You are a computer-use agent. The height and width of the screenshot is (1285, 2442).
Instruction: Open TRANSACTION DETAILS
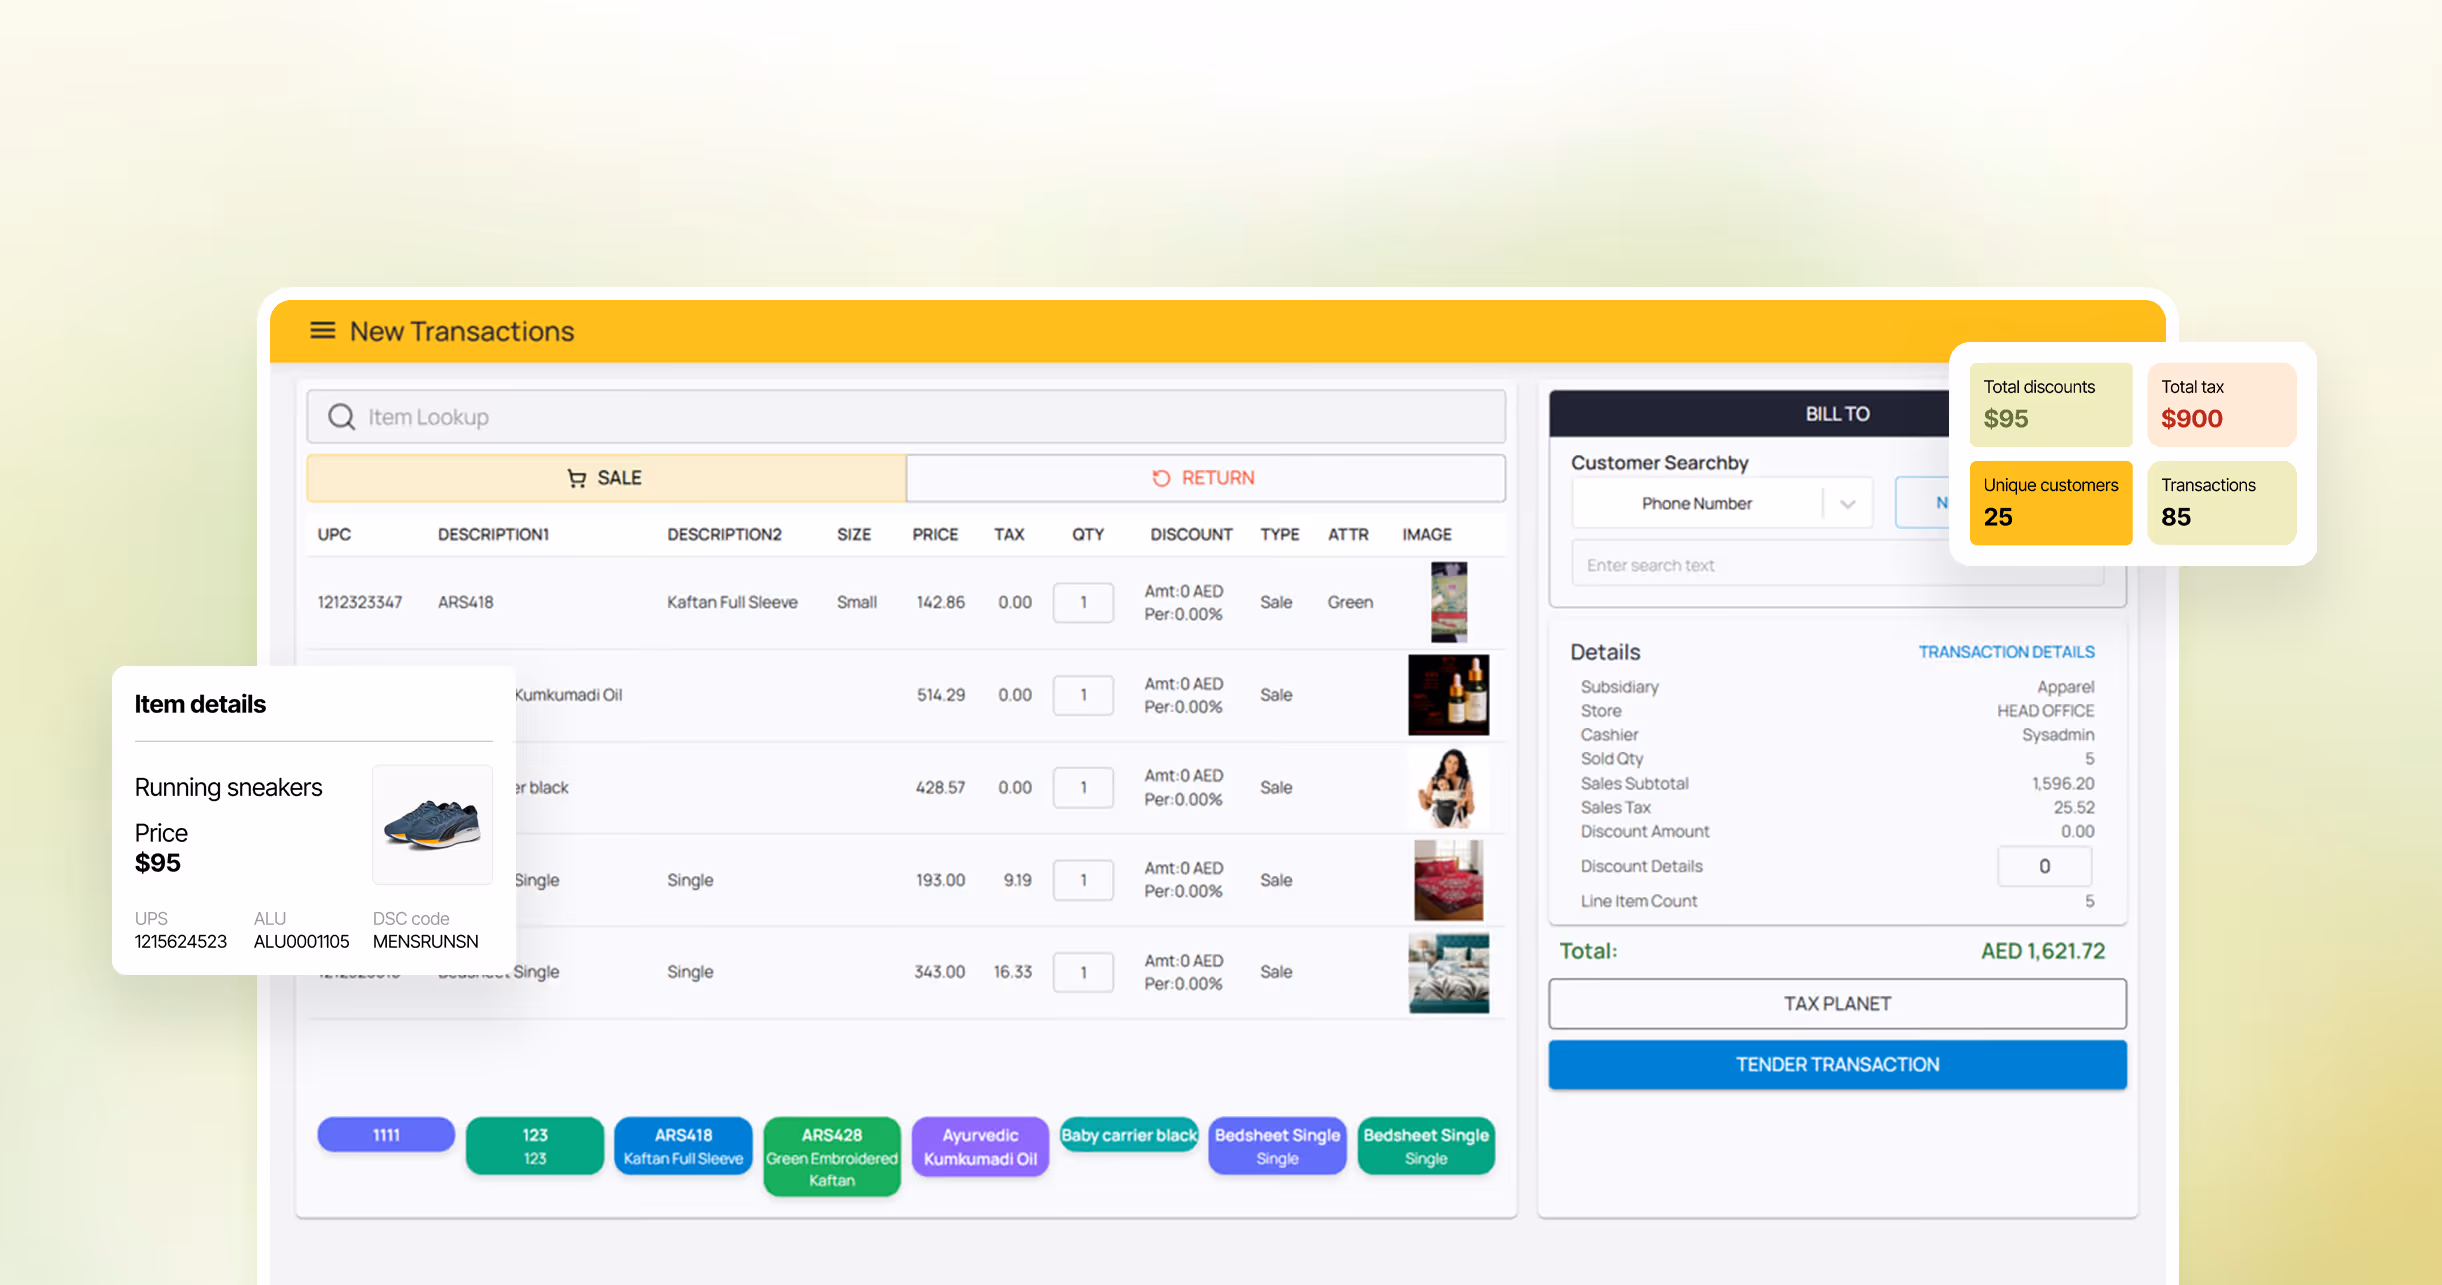[x=2006, y=651]
